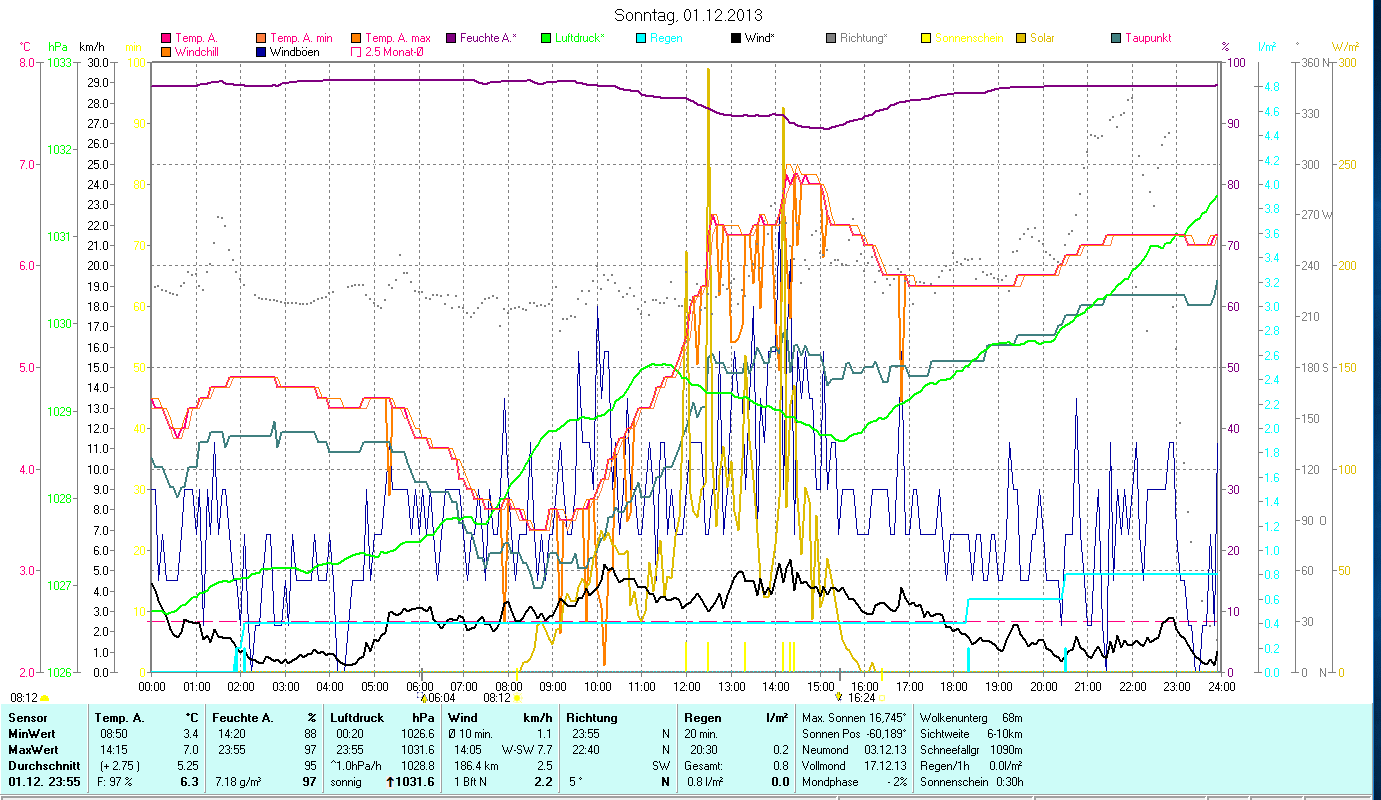The height and width of the screenshot is (800, 1381).
Task: Click the sunset marker at 16:24
Action: coord(838,697)
